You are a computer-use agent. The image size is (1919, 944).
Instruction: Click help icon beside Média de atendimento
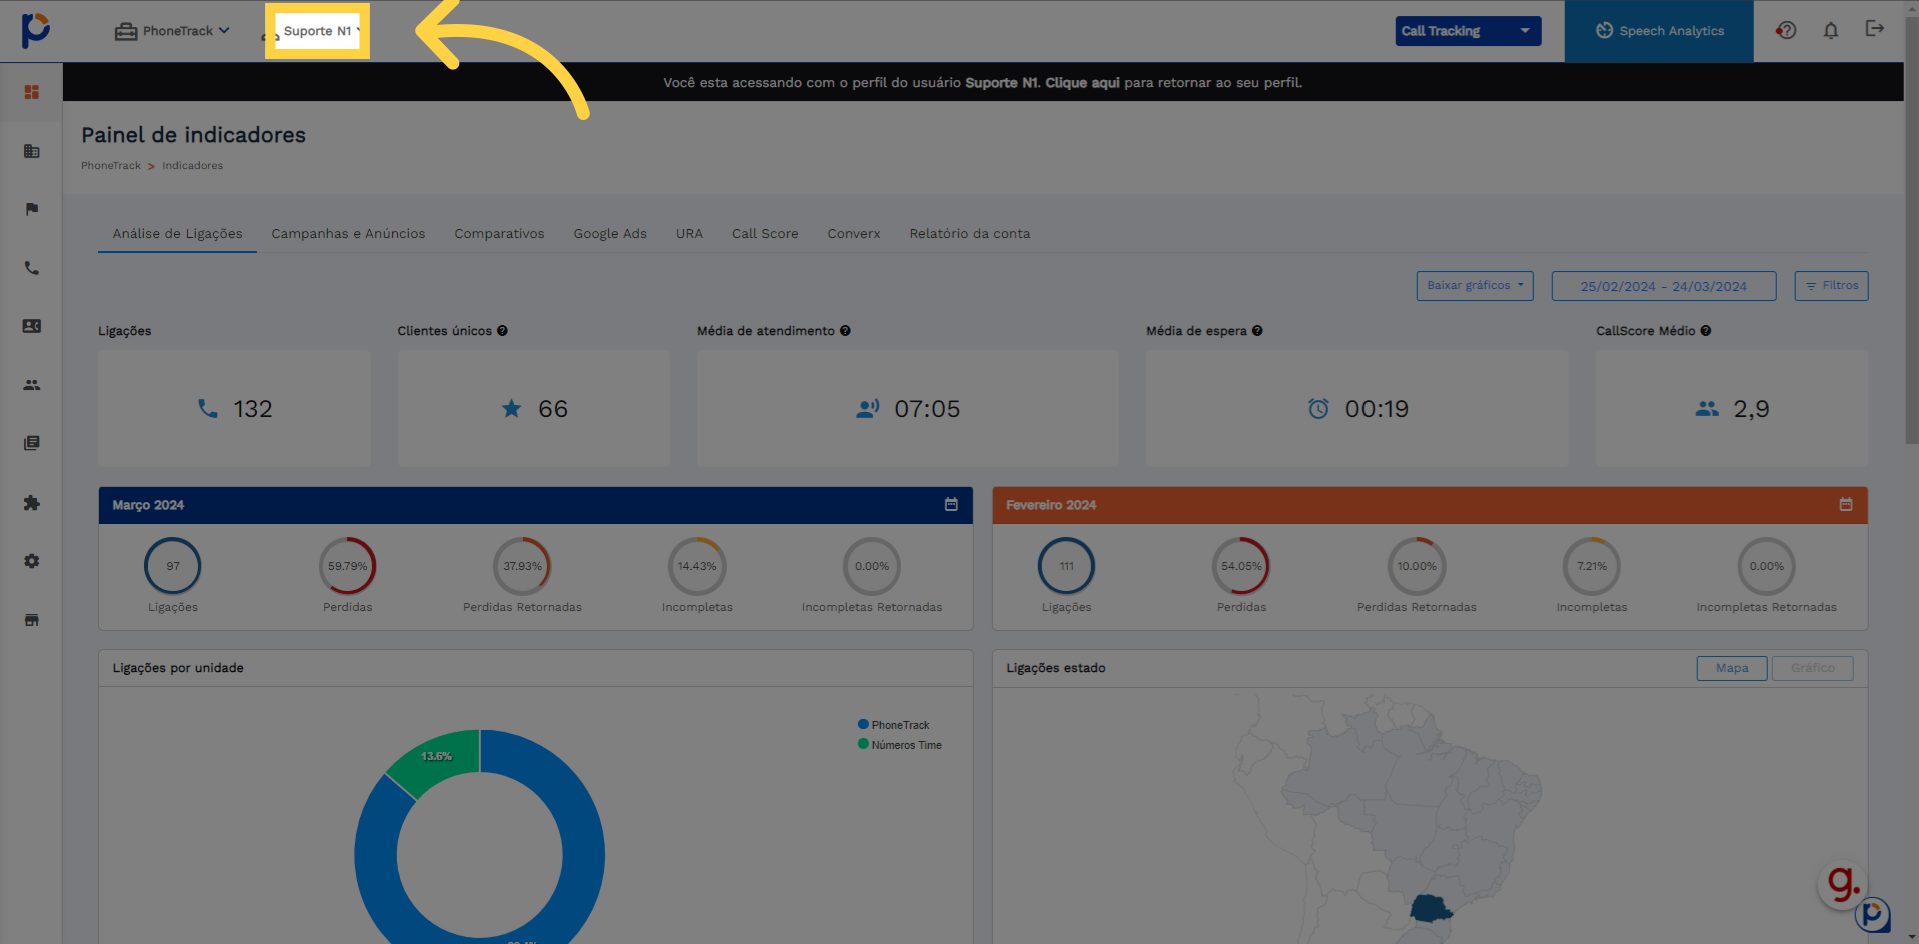click(x=845, y=331)
